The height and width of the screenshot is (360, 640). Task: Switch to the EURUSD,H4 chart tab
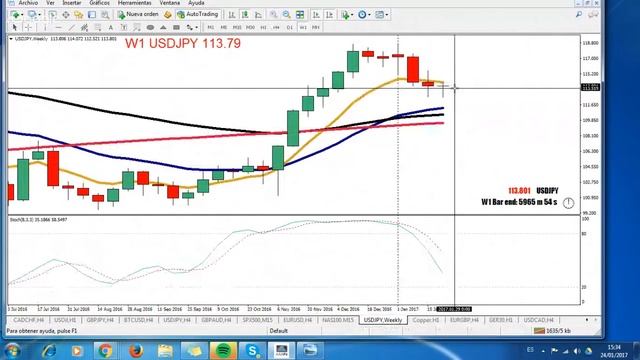(x=297, y=320)
